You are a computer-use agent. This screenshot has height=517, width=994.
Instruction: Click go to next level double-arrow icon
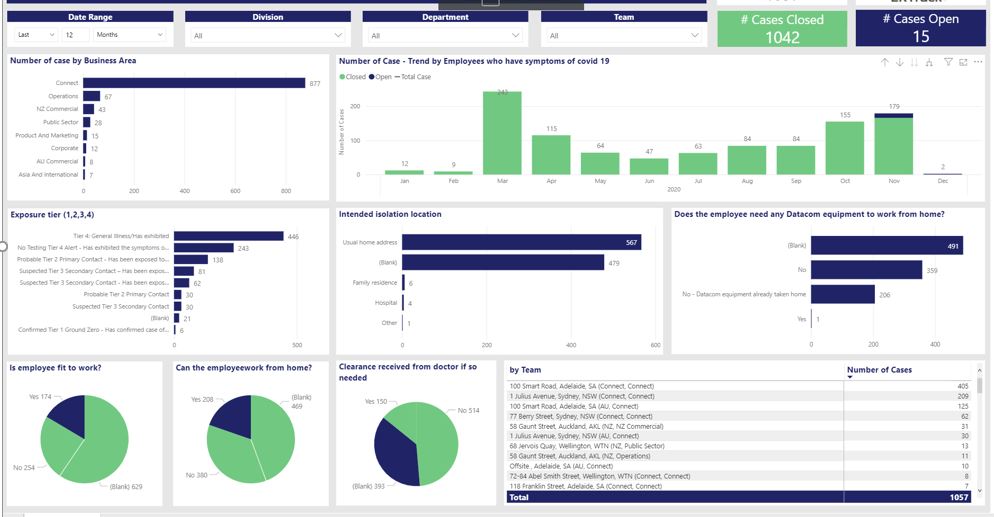[x=915, y=62]
